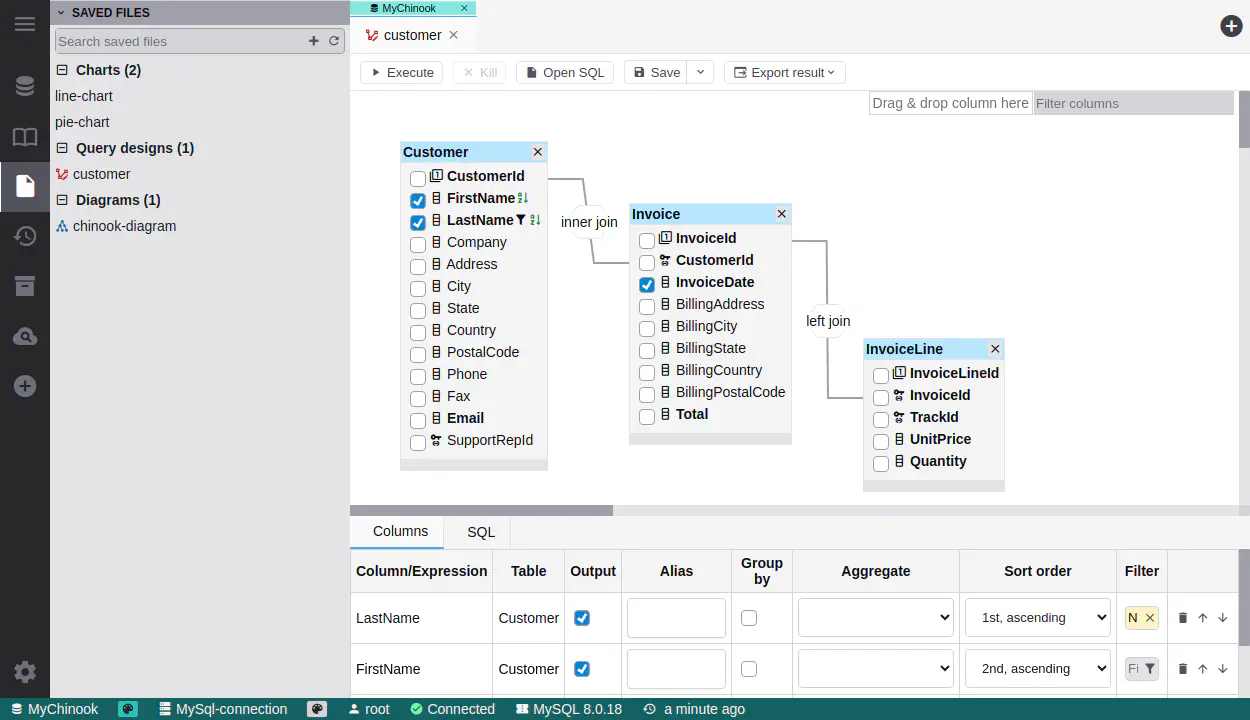1250x720 pixels.
Task: Collapse the Charts group in saved files
Action: pos(62,70)
